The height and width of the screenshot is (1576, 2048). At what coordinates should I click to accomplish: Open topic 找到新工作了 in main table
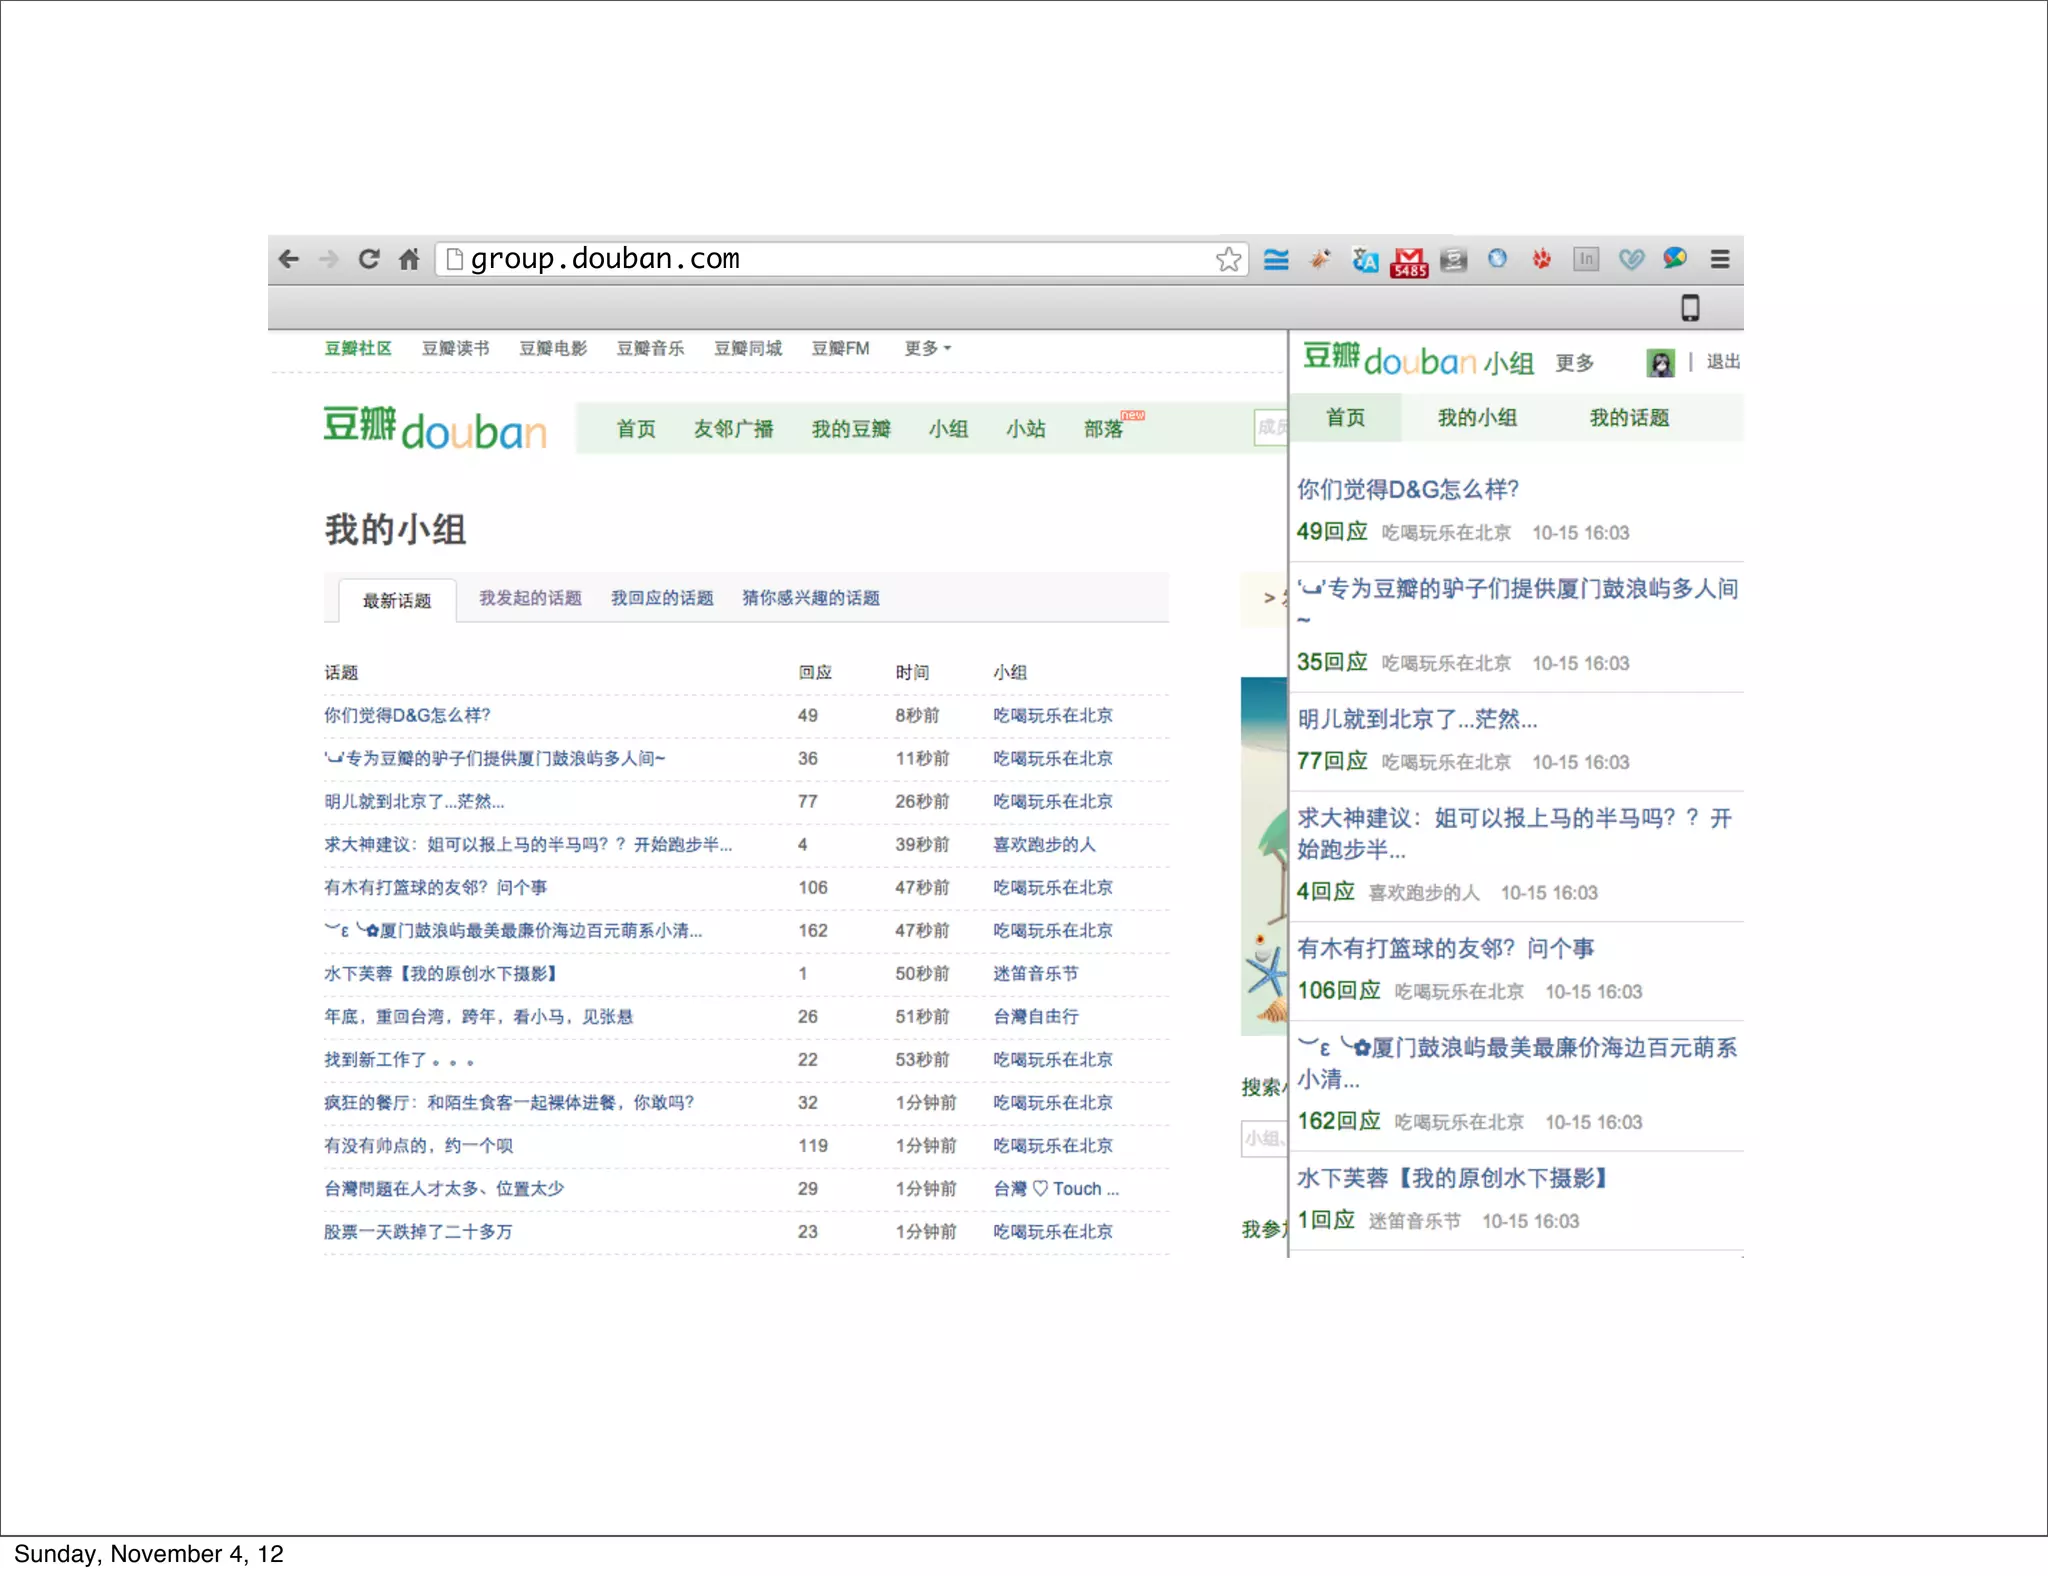pos(399,1059)
